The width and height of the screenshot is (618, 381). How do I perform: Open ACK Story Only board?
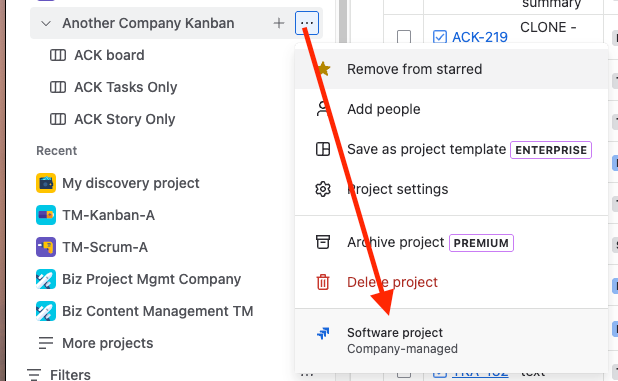coord(125,119)
